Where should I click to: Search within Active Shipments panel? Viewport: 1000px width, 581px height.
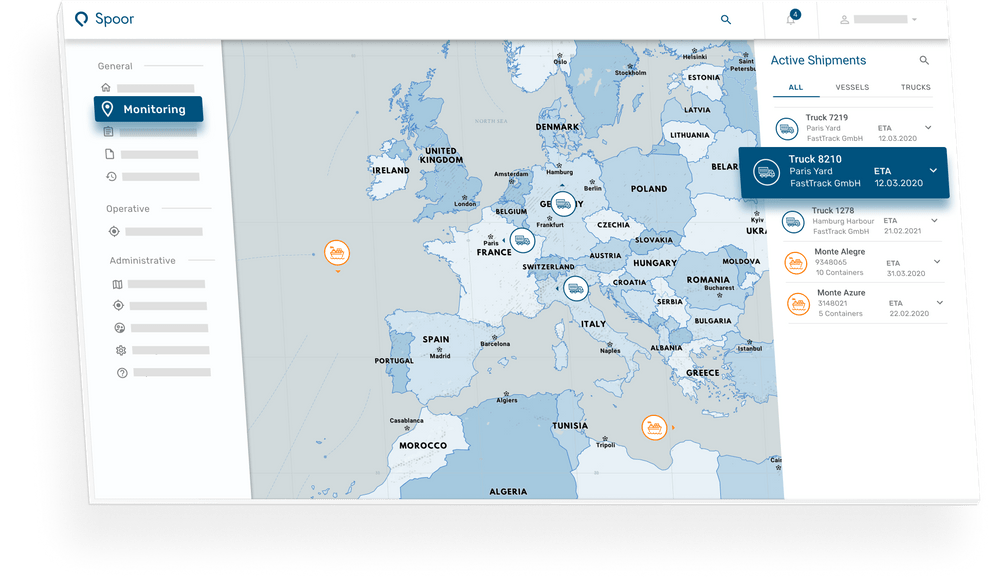[x=924, y=61]
